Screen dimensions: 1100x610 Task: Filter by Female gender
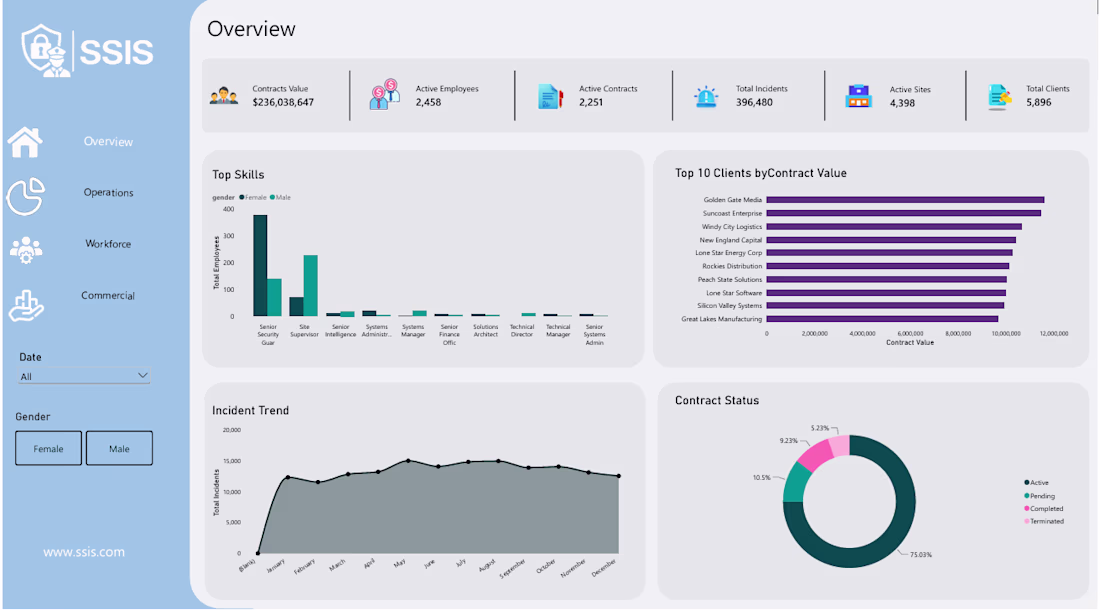(48, 448)
